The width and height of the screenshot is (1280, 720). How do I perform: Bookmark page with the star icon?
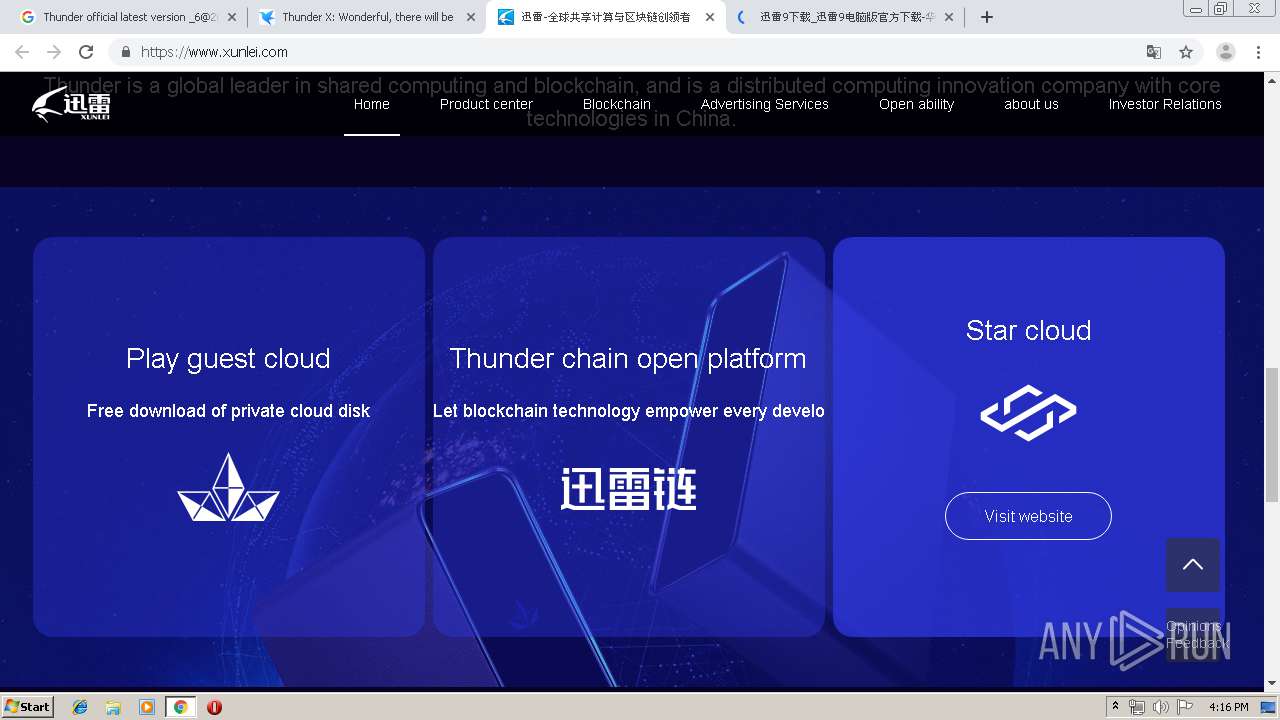[1186, 52]
